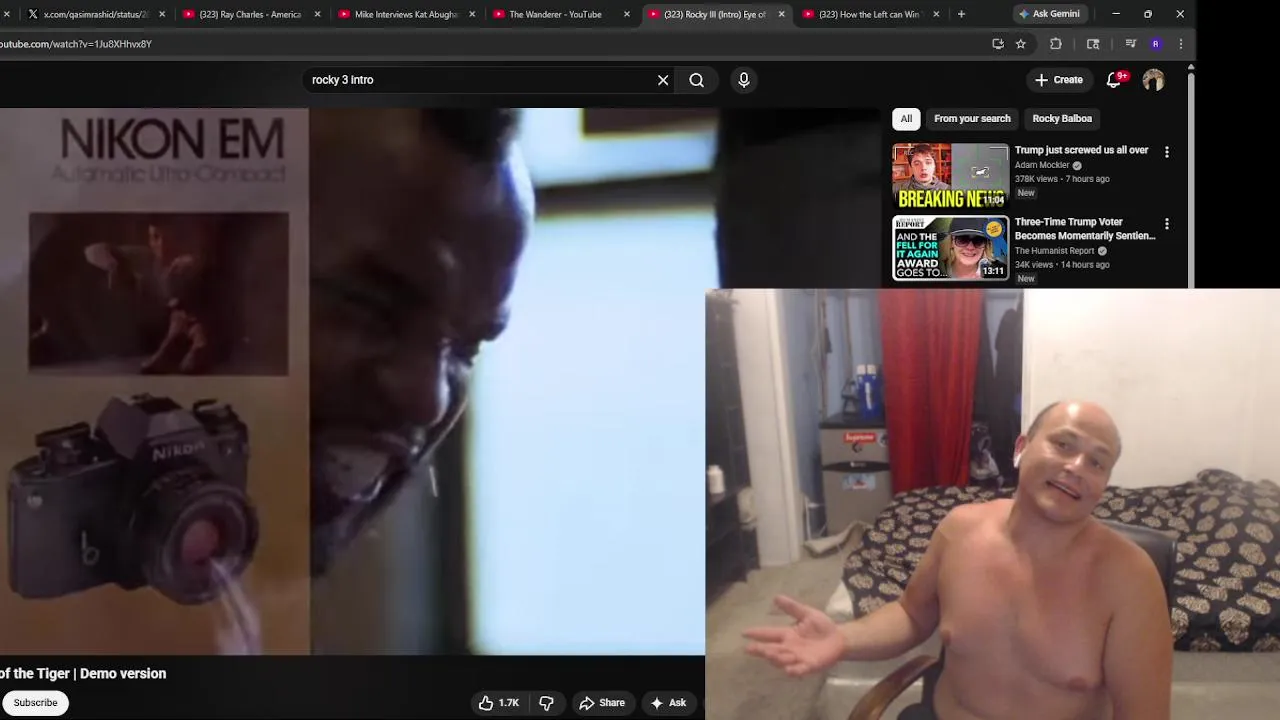Click the browser address bar URL

pyautogui.click(x=76, y=44)
